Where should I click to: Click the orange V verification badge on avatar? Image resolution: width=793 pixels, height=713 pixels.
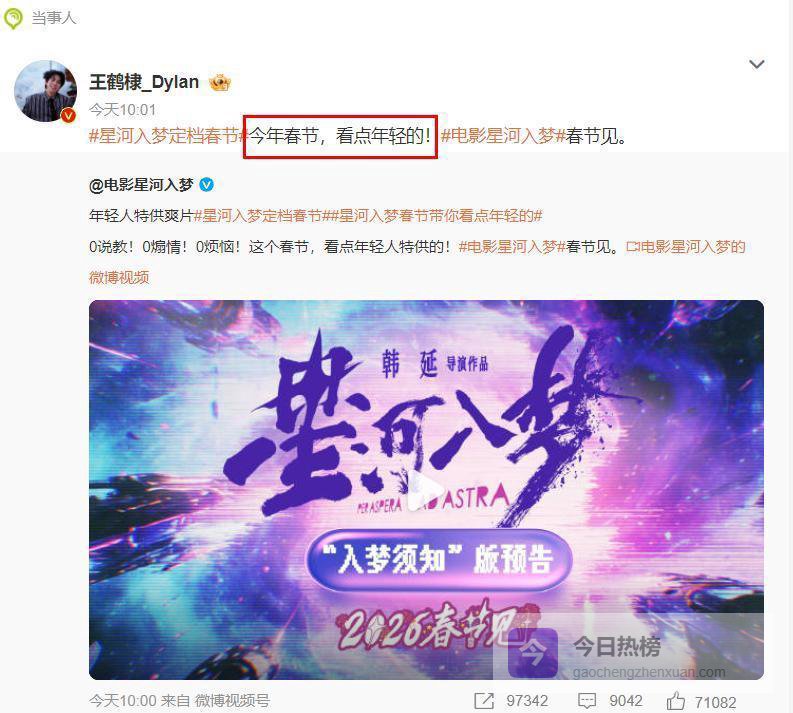(x=68, y=116)
